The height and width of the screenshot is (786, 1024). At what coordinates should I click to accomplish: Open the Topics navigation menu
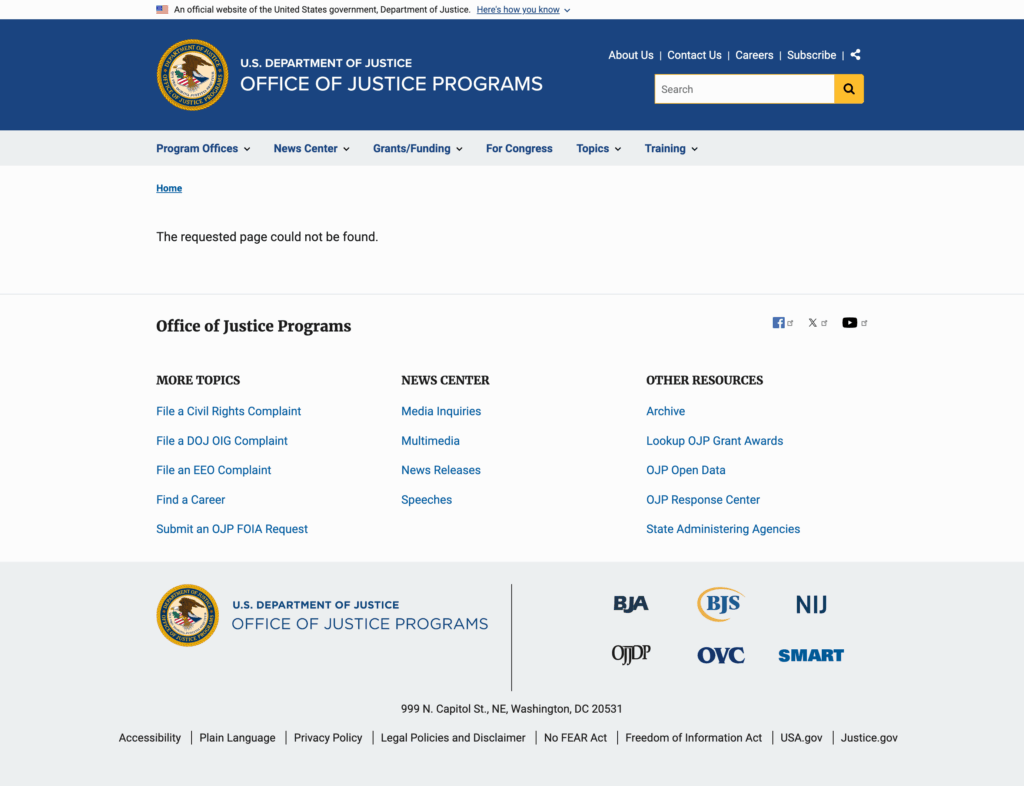click(598, 148)
